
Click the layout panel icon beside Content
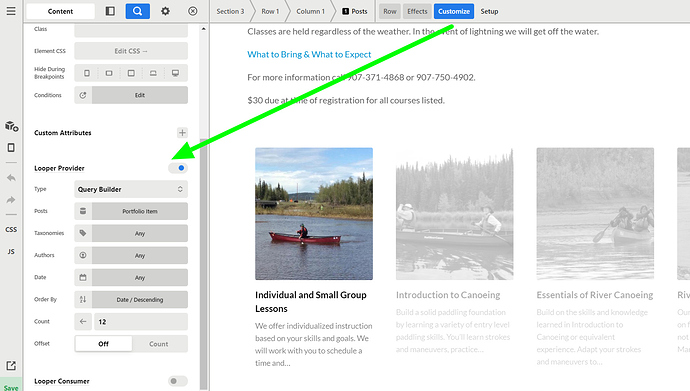(110, 11)
